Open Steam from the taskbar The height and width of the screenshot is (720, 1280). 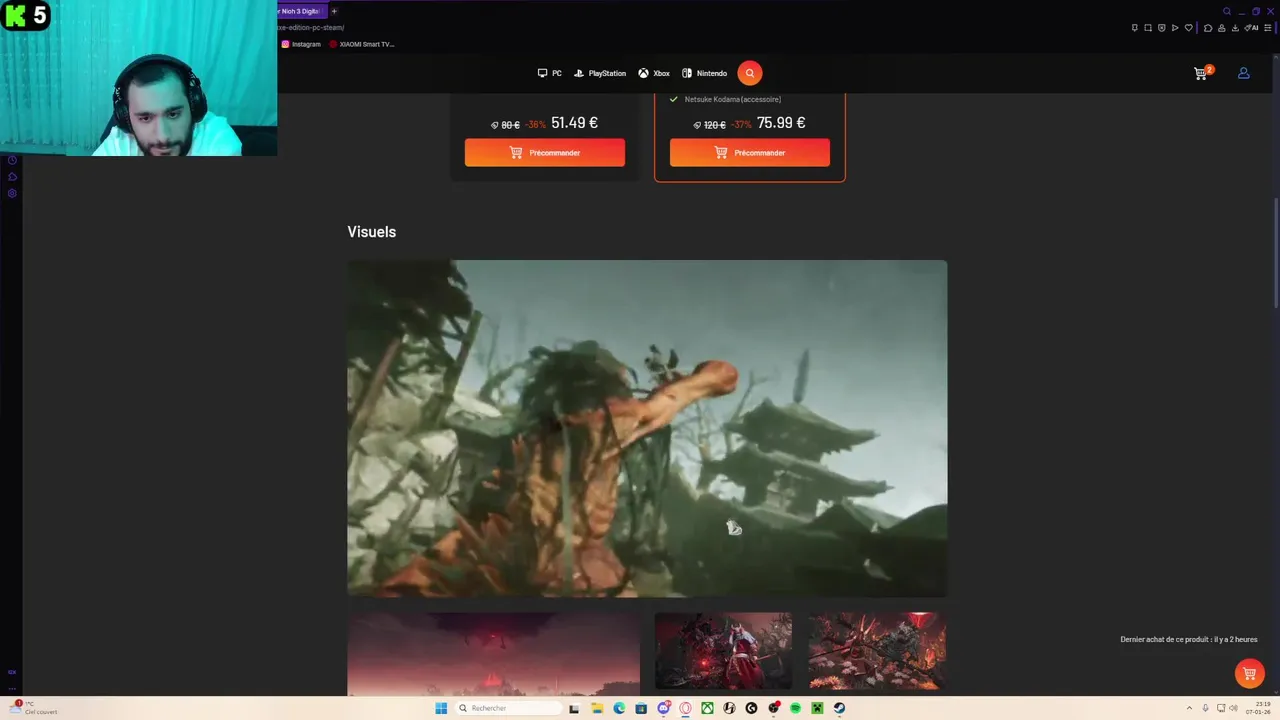[x=839, y=708]
